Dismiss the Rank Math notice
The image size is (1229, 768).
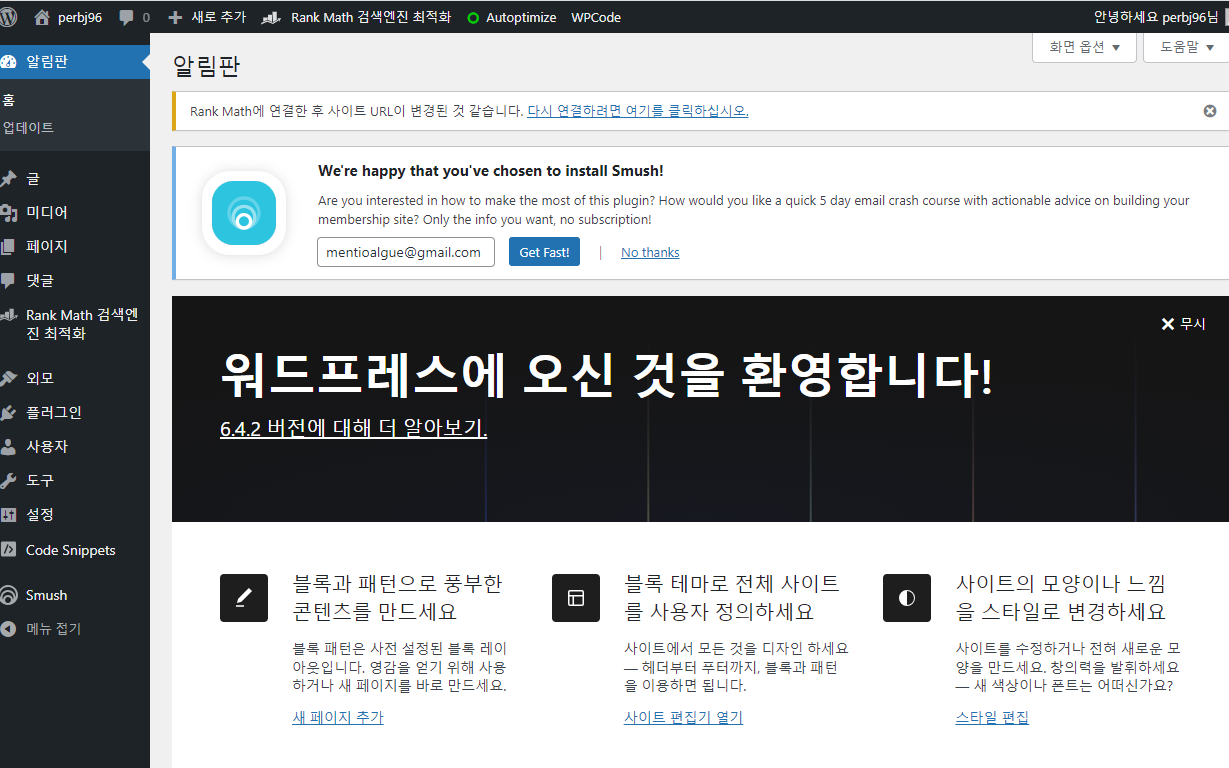pos(1210,111)
